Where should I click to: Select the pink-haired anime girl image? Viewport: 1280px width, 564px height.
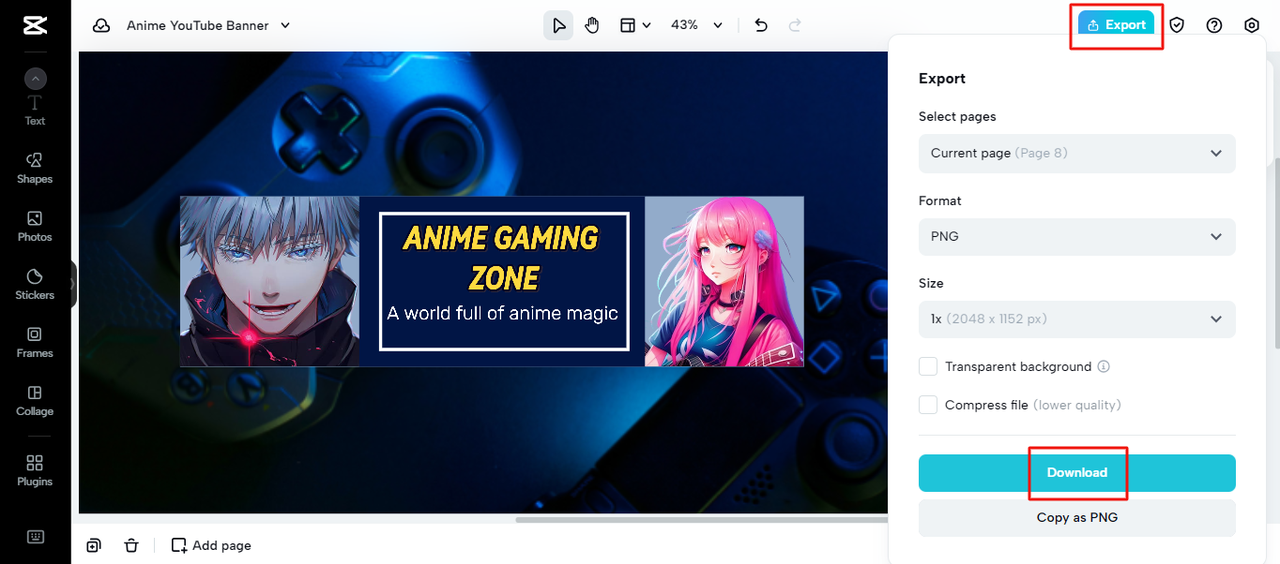tap(724, 281)
